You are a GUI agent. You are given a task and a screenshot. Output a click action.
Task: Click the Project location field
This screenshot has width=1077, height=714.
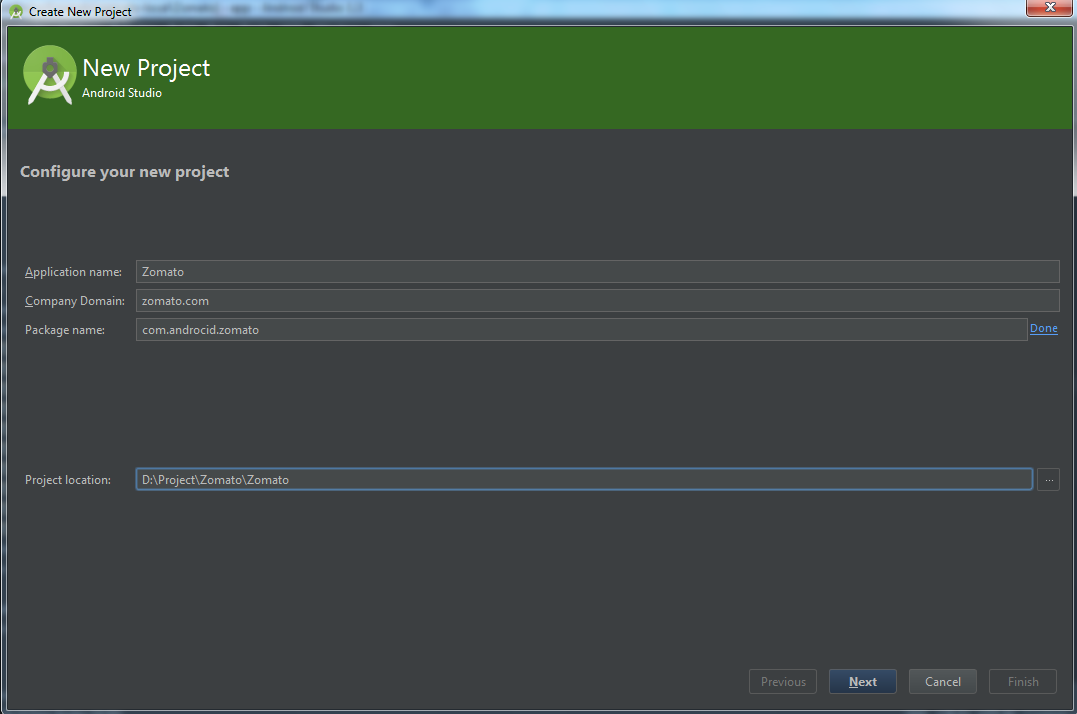[584, 479]
